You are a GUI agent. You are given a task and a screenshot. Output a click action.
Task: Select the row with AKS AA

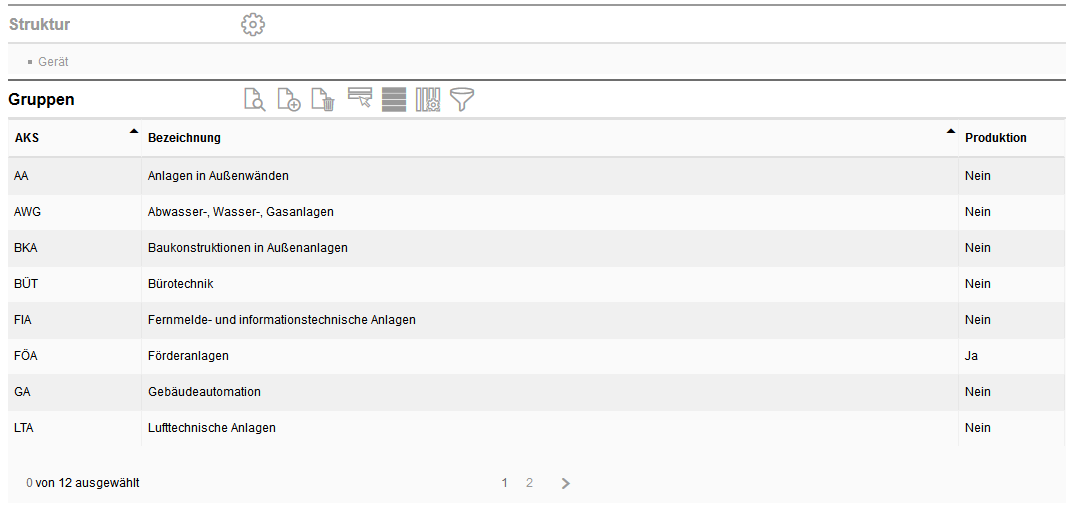[21, 176]
